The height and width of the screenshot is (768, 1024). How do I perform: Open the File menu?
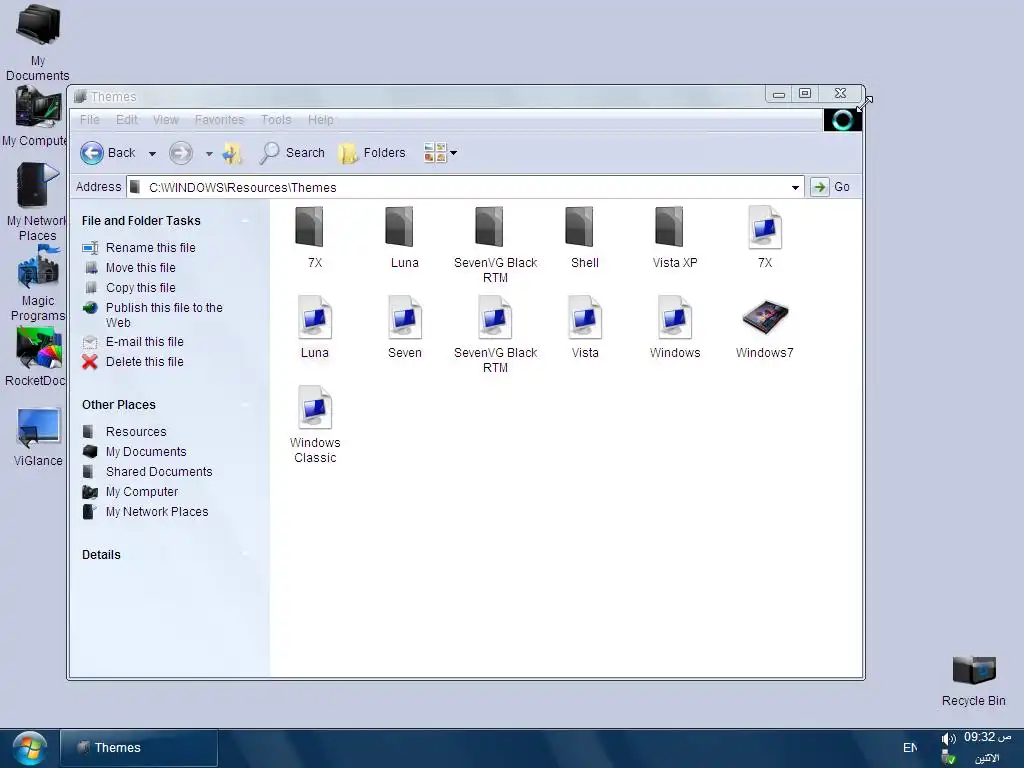click(x=89, y=120)
